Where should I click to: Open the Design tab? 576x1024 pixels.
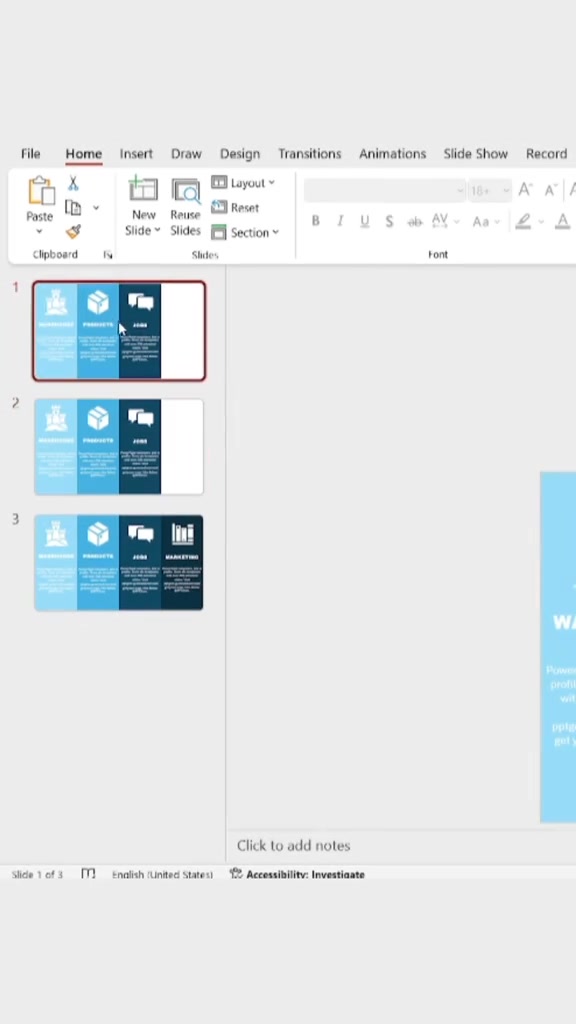click(240, 153)
